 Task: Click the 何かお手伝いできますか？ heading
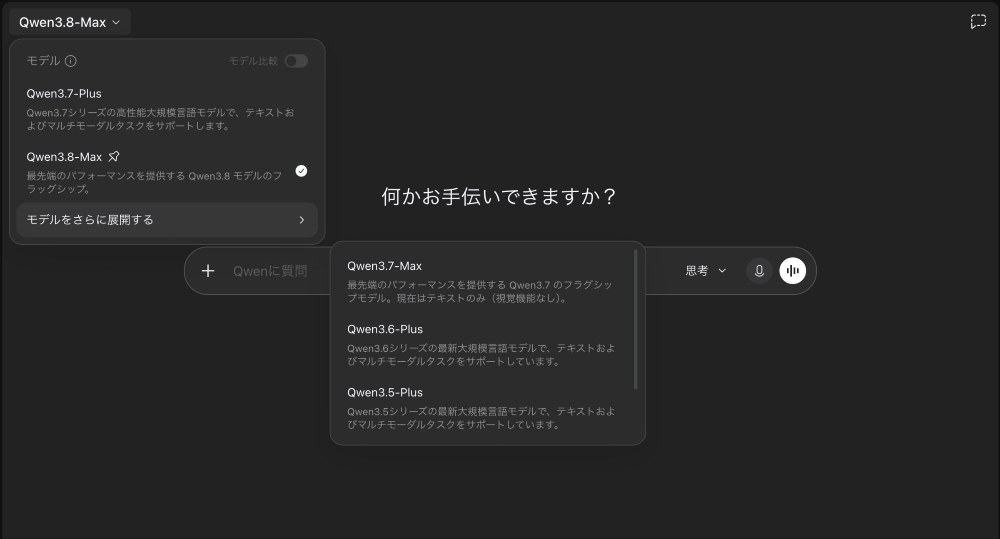(x=499, y=196)
